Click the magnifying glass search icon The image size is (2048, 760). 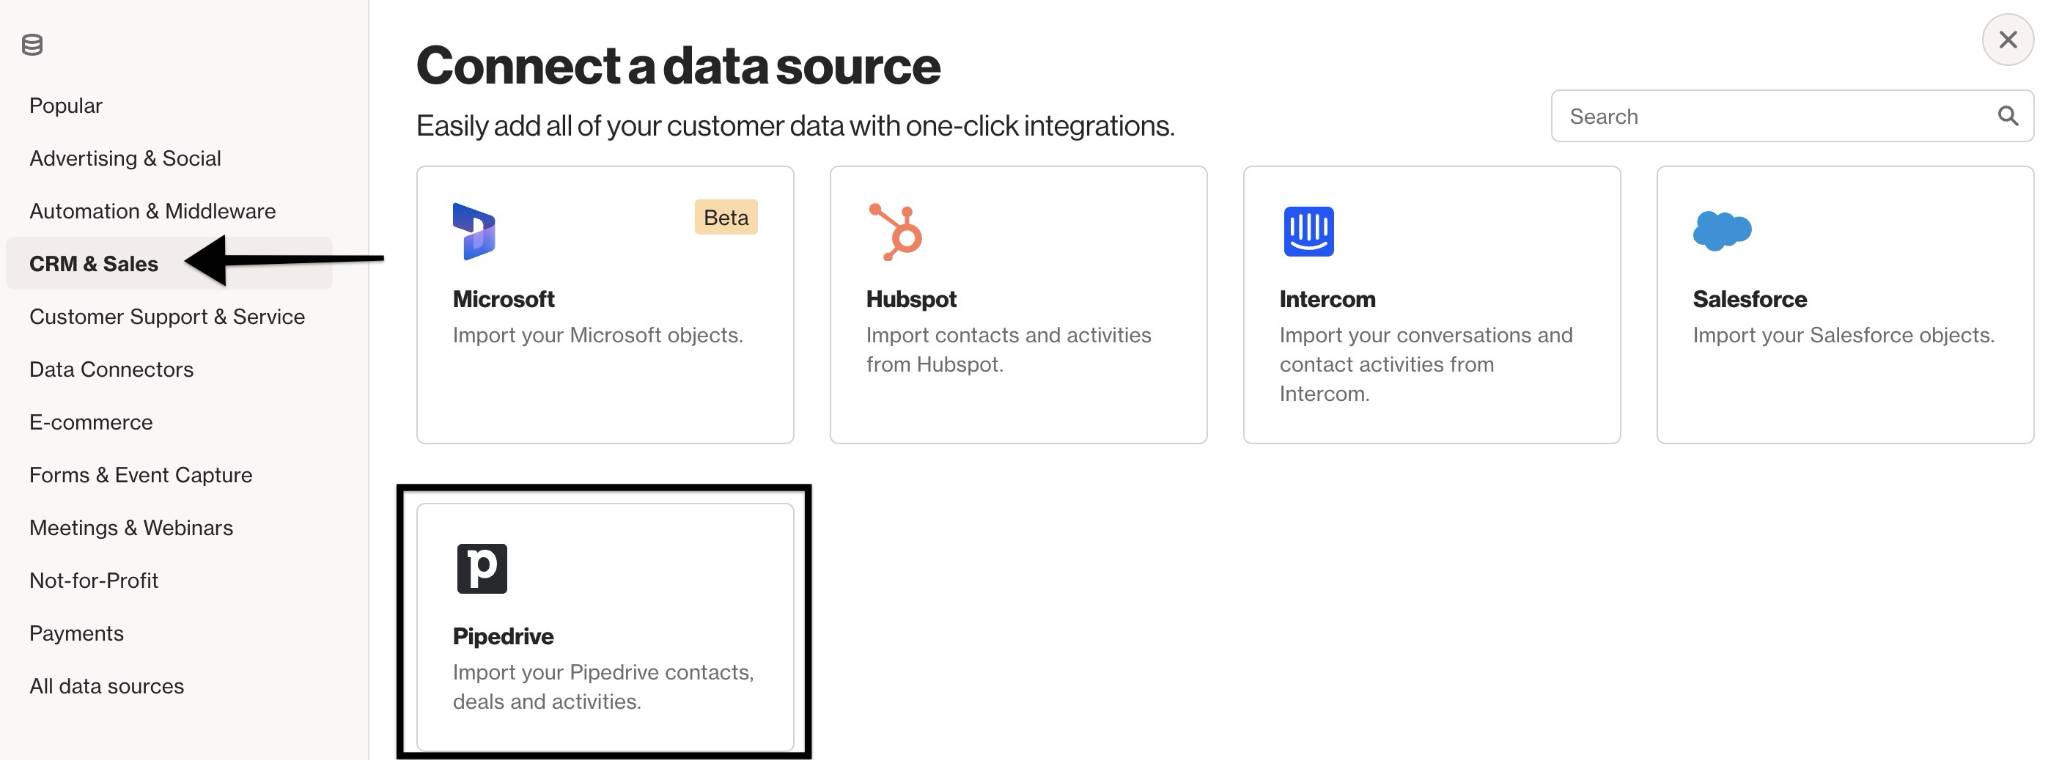2007,116
